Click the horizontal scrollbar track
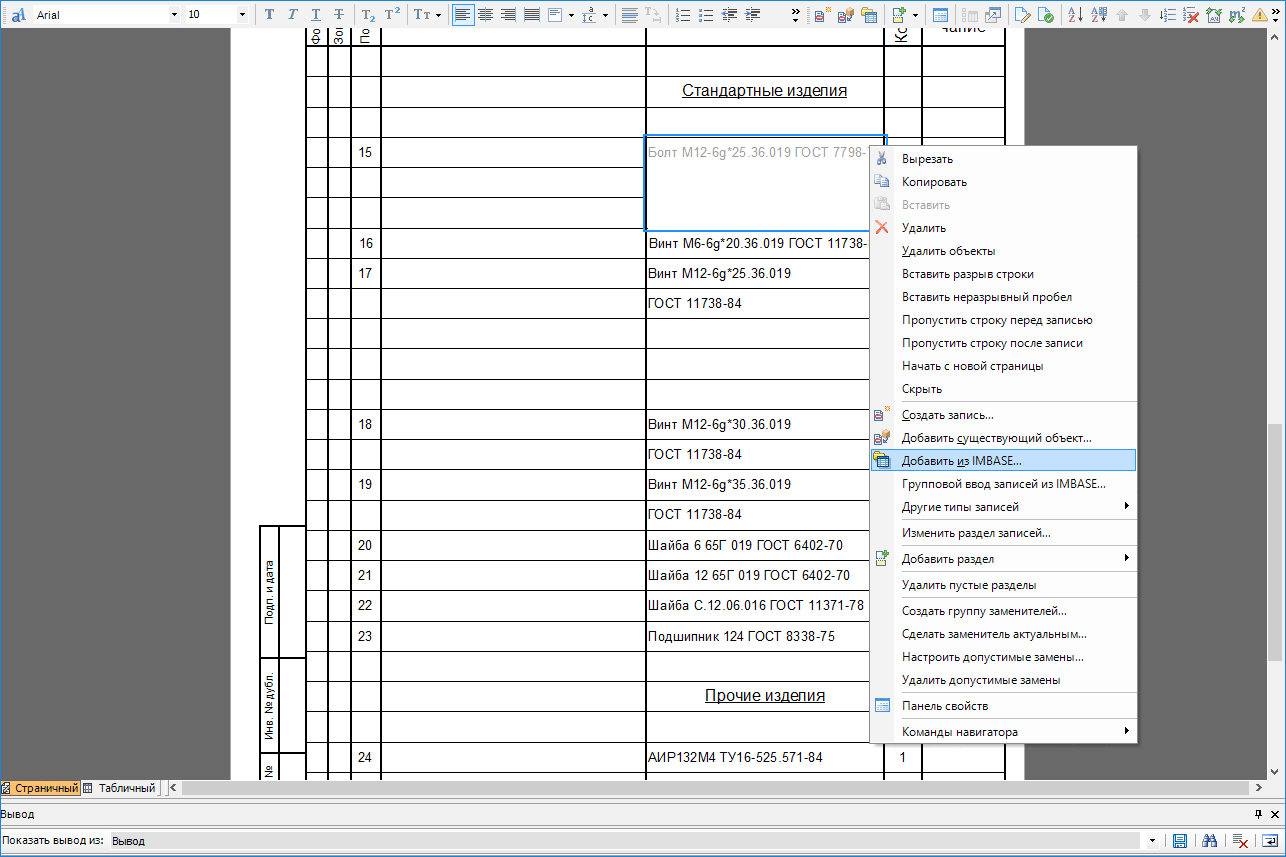 pyautogui.click(x=700, y=788)
